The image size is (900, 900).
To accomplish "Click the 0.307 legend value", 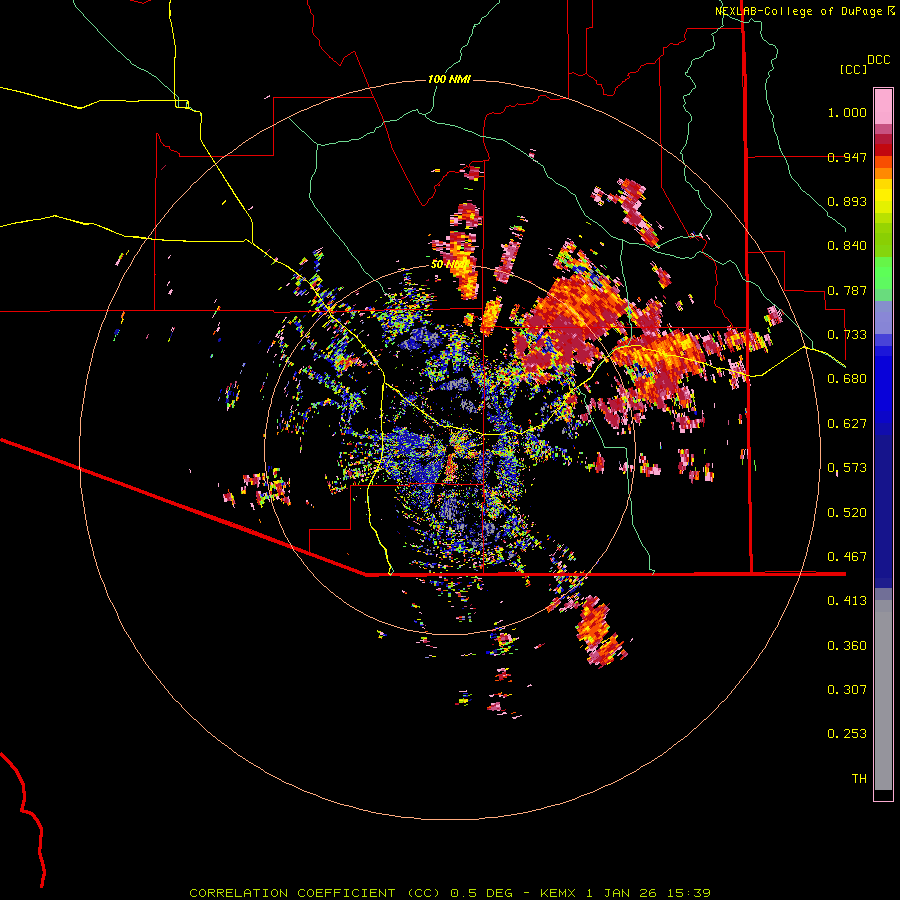I will 847,690.
